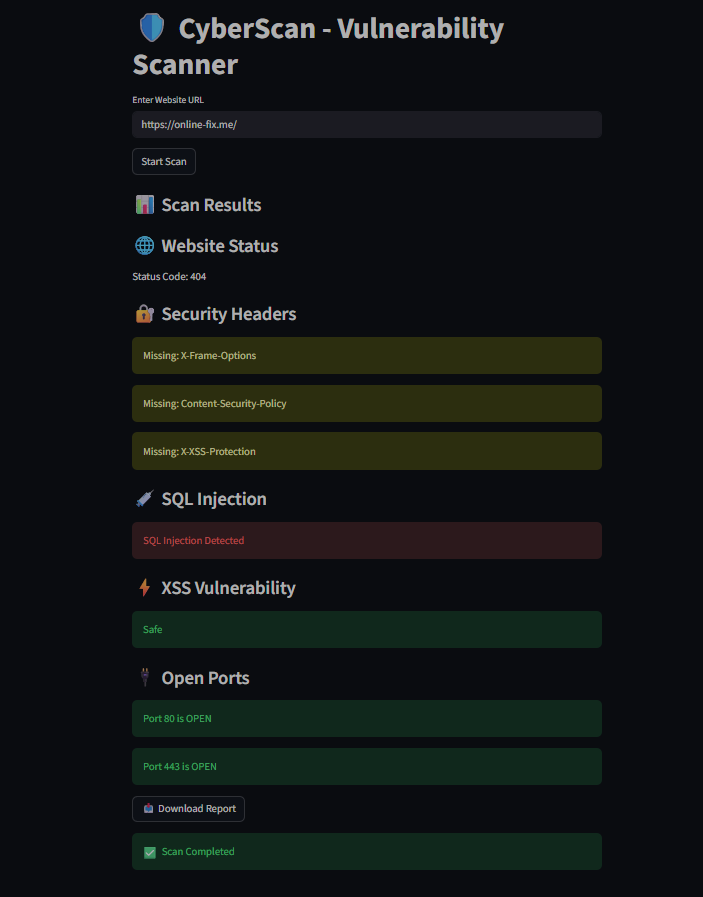Click the Status Code 404 text

point(169,276)
